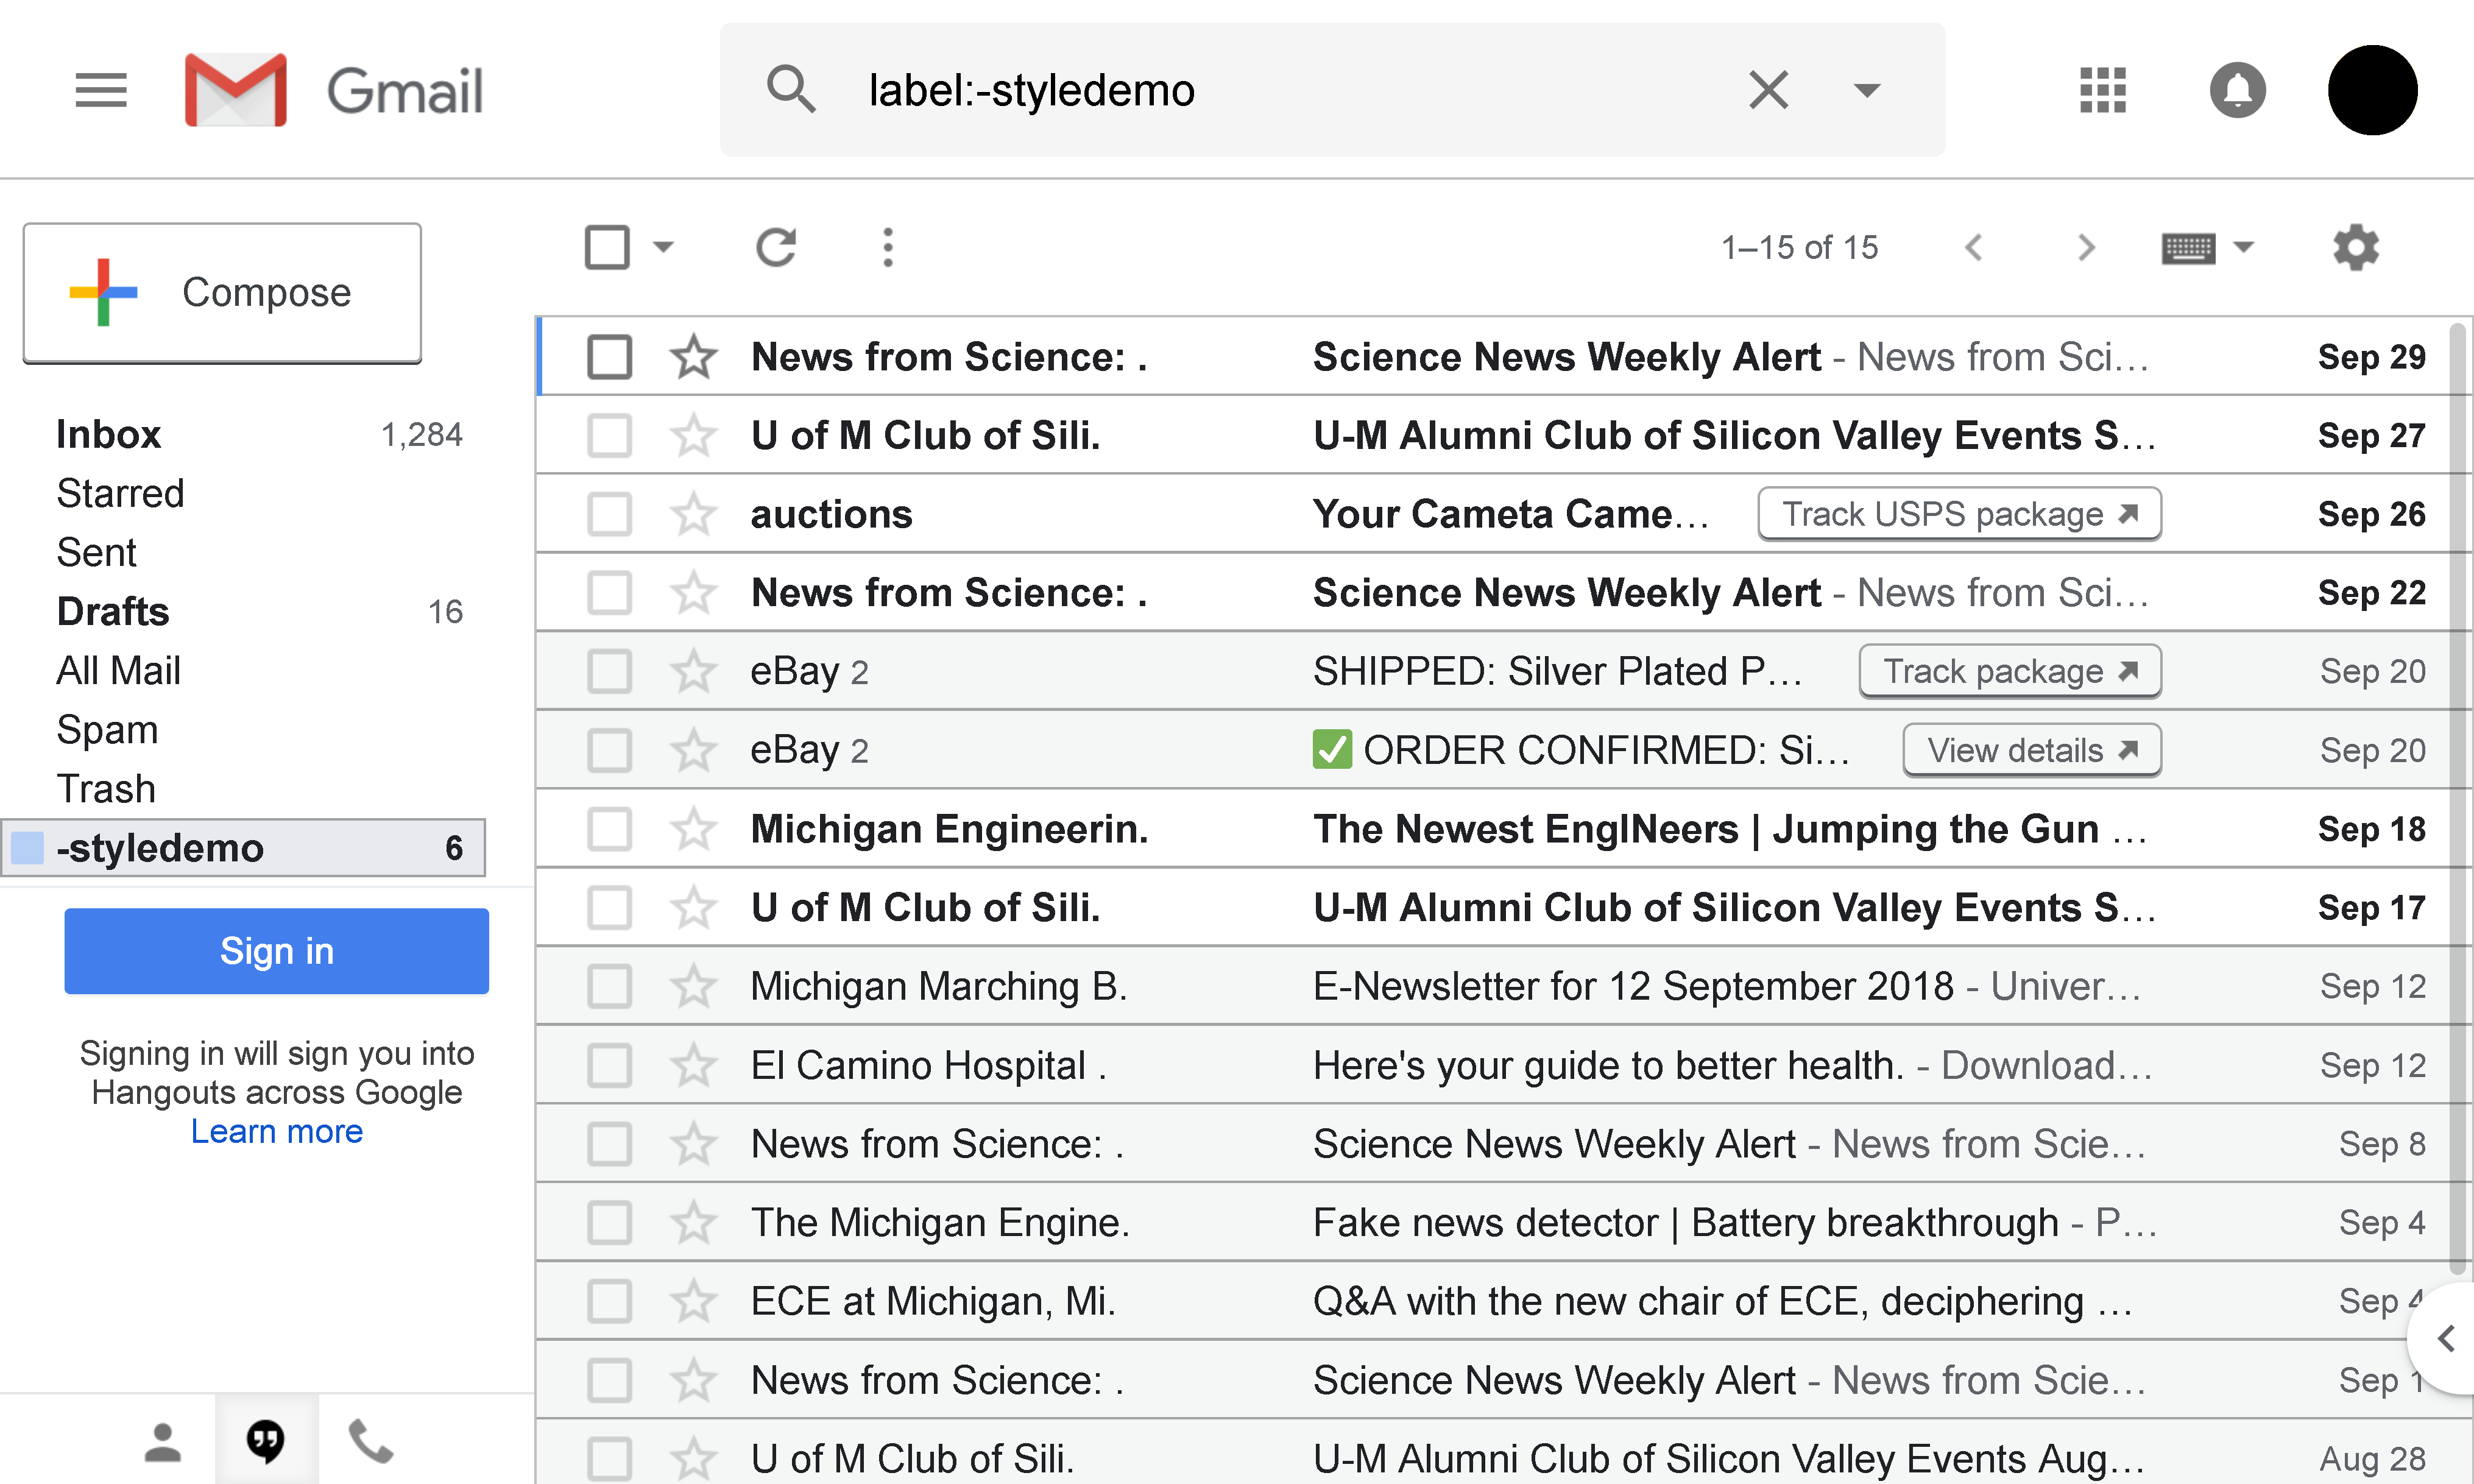
Task: Open the account profile avatar
Action: point(2372,90)
